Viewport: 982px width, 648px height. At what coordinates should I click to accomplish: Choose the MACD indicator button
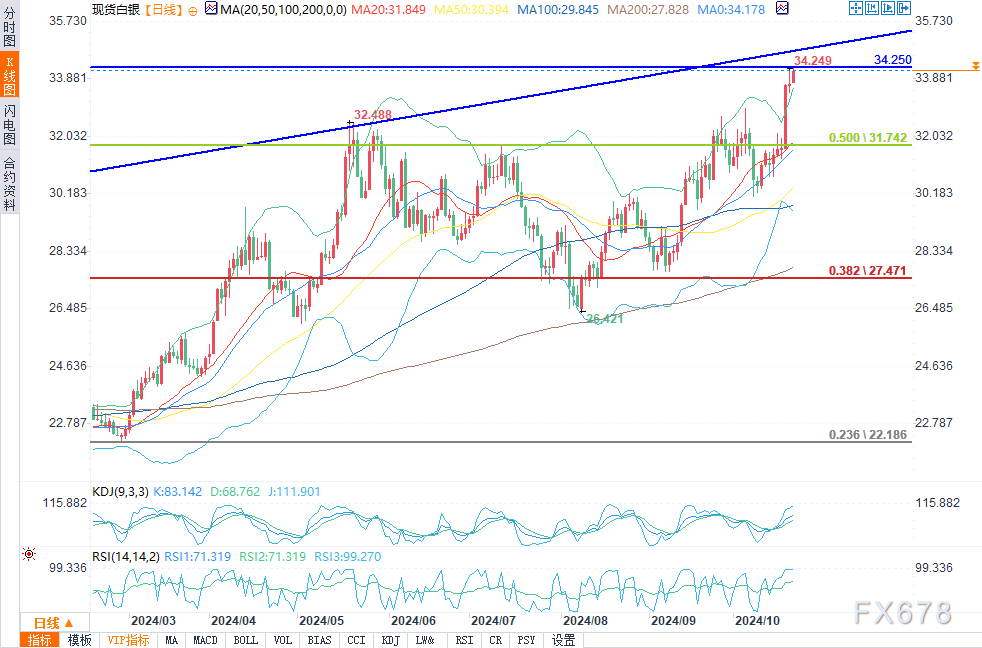click(x=205, y=640)
